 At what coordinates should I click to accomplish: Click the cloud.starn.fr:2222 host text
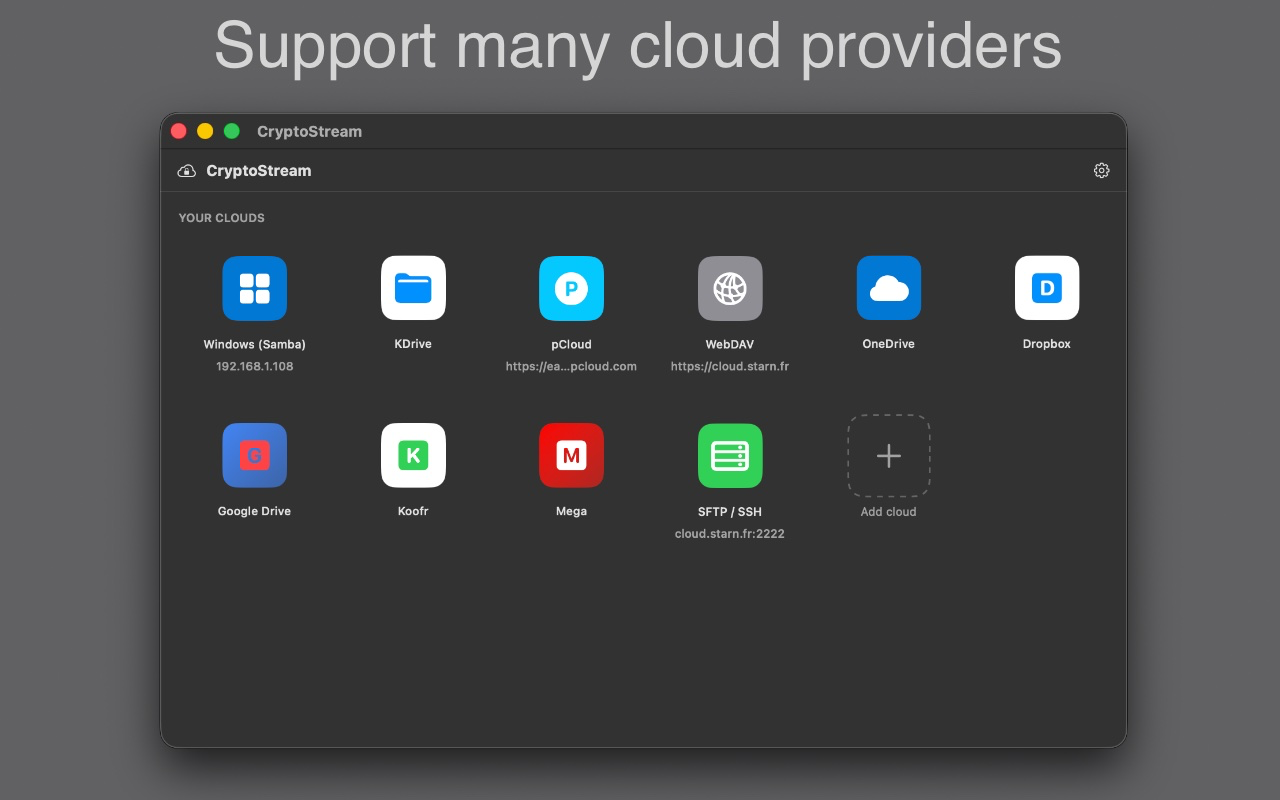[730, 534]
